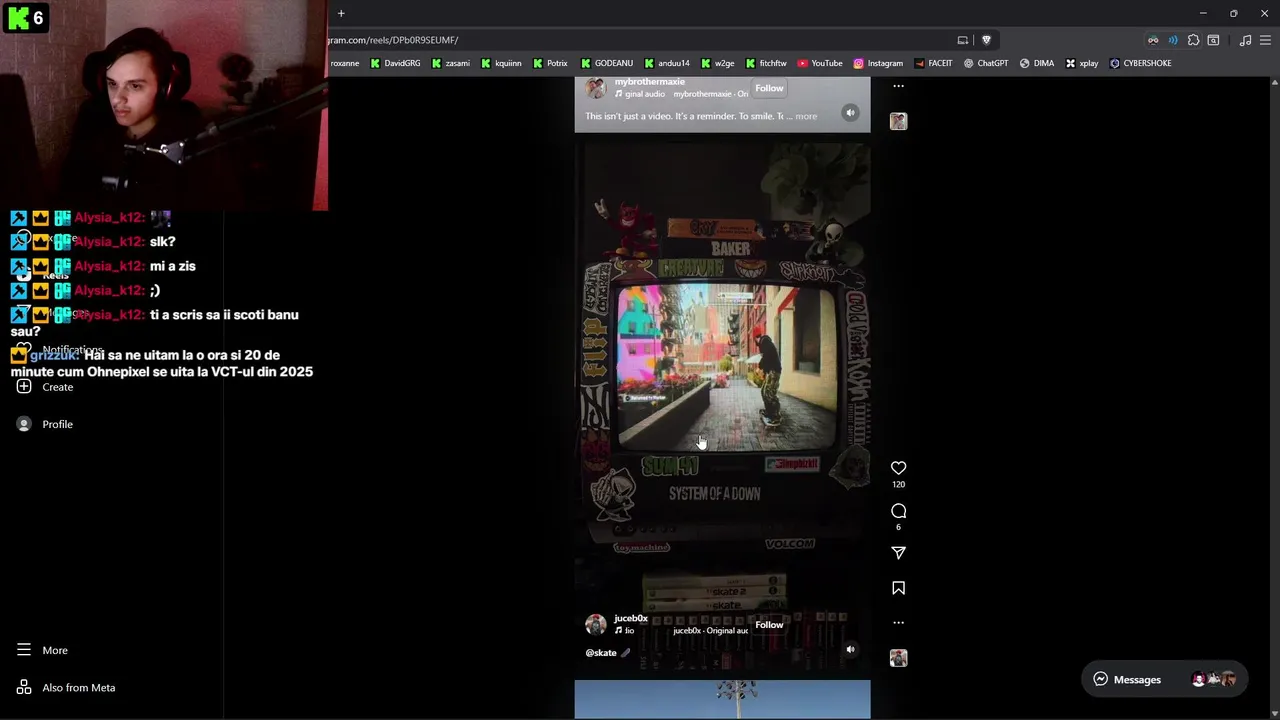Share the juceb0x reel via paper plane
This screenshot has width=1280, height=720.
point(898,553)
